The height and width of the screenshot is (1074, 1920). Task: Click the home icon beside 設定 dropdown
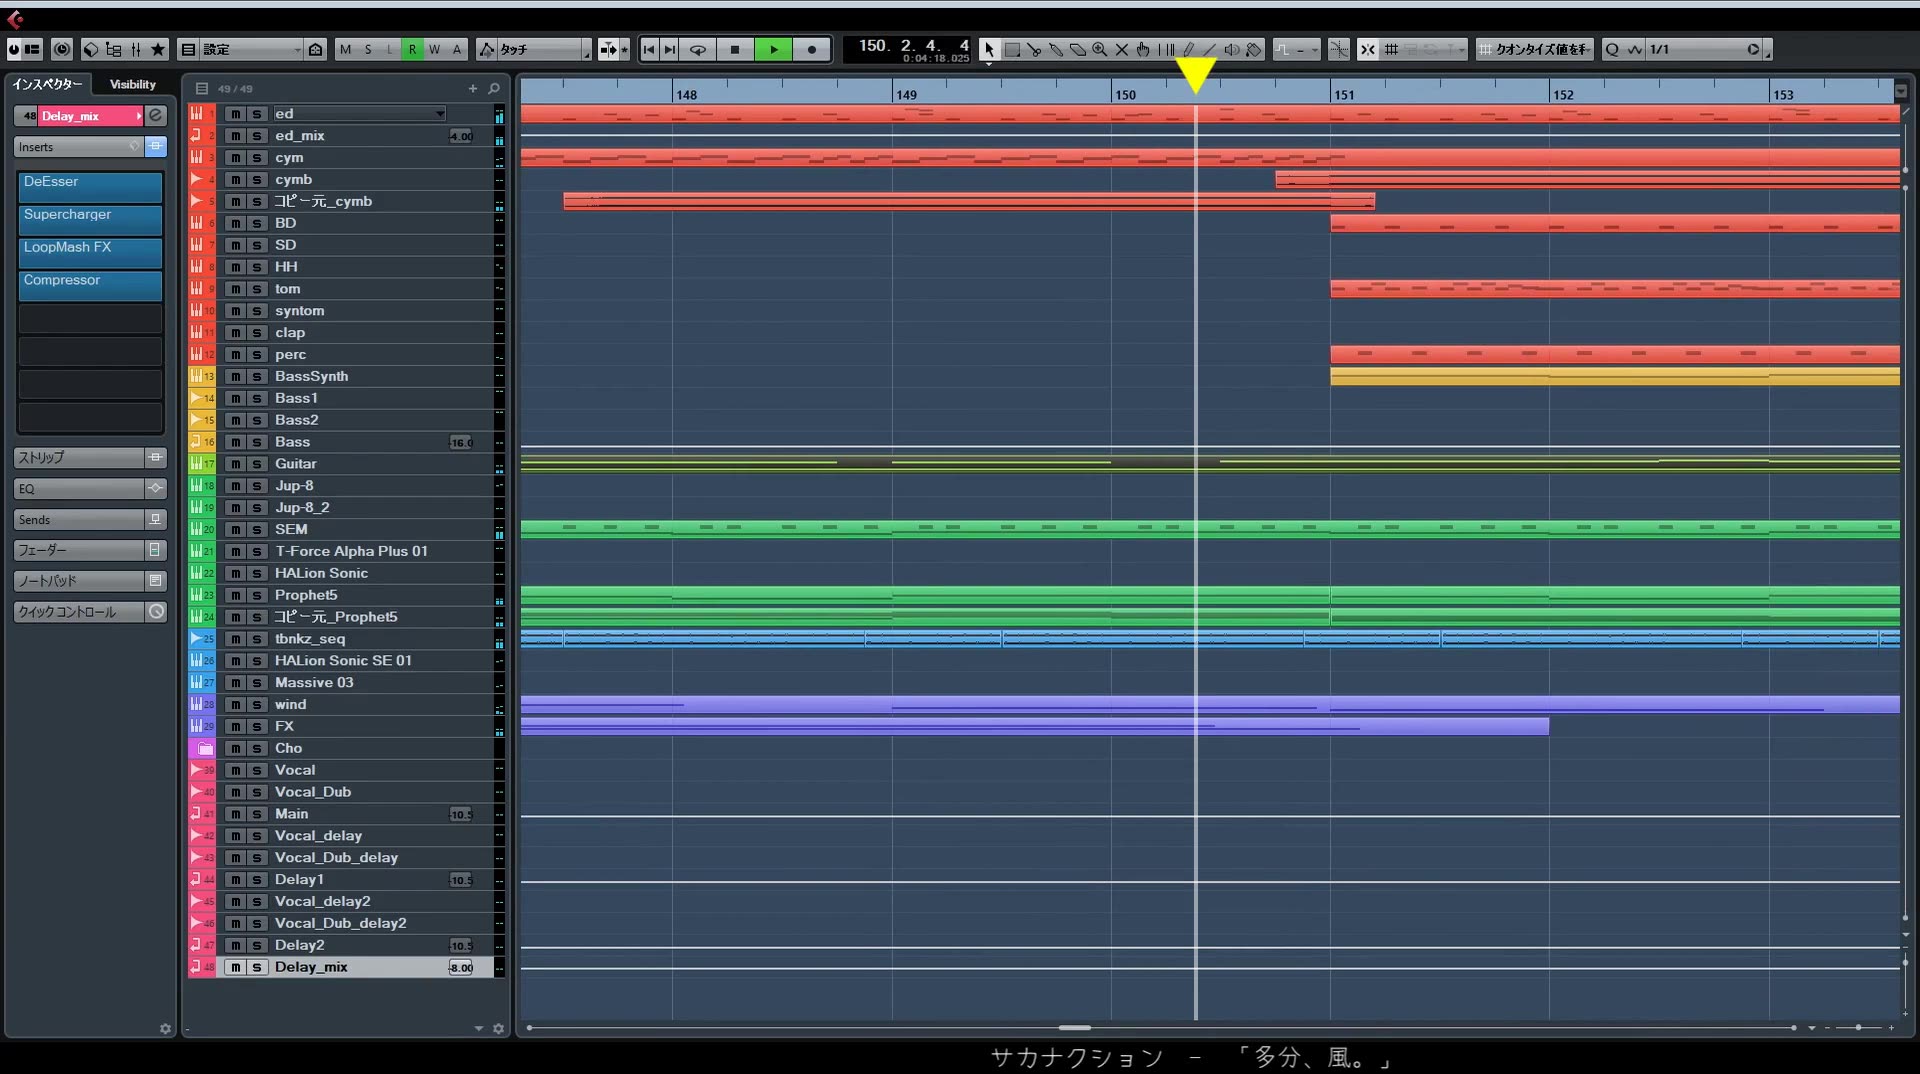point(316,49)
